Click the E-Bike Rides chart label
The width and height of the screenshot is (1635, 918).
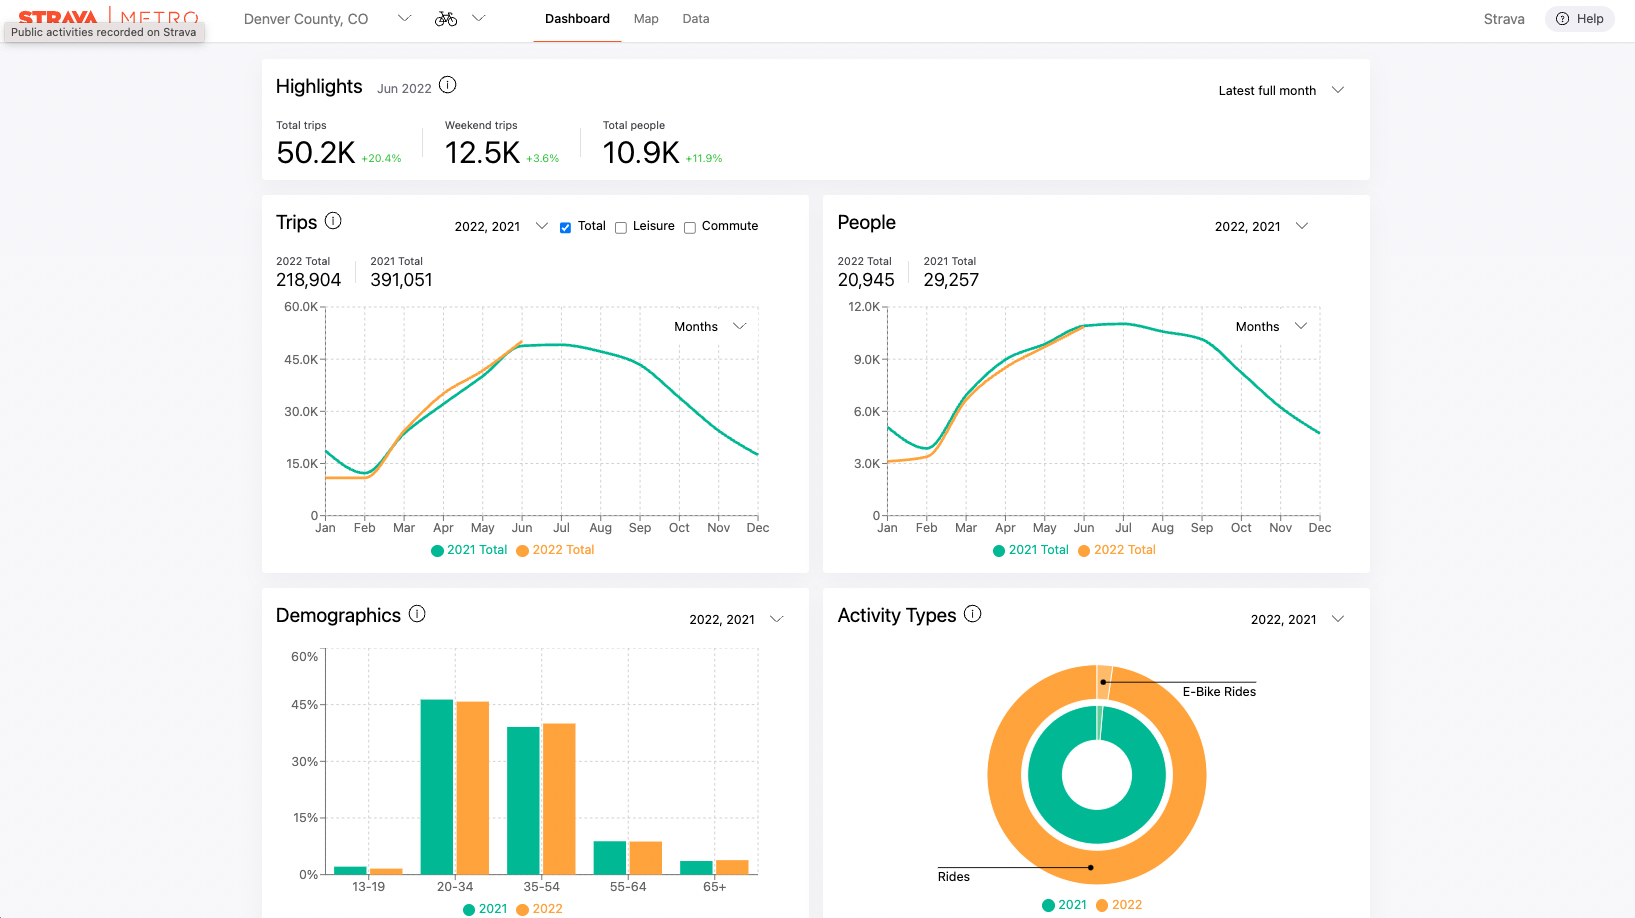point(1219,692)
